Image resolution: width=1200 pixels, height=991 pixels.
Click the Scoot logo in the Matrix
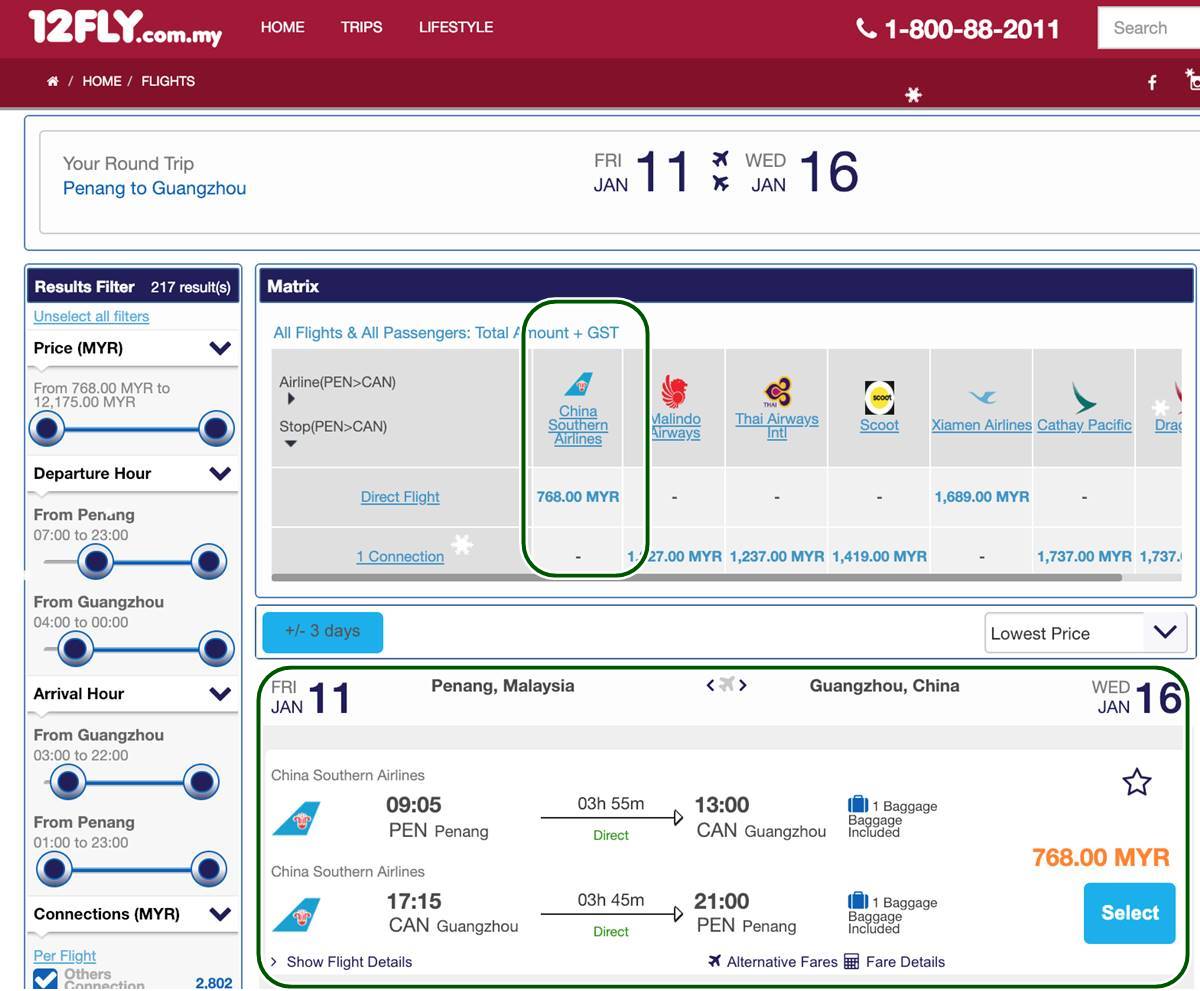pos(879,397)
